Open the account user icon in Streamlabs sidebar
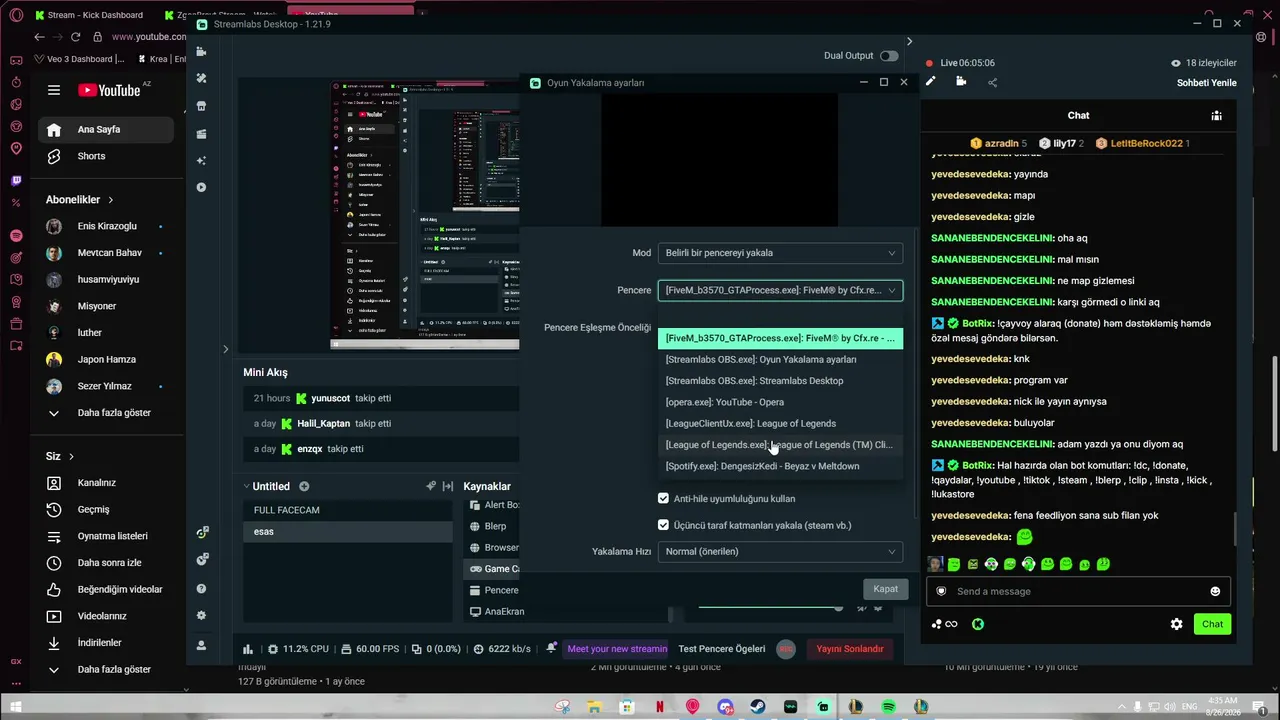The height and width of the screenshot is (720, 1280). tap(201, 645)
